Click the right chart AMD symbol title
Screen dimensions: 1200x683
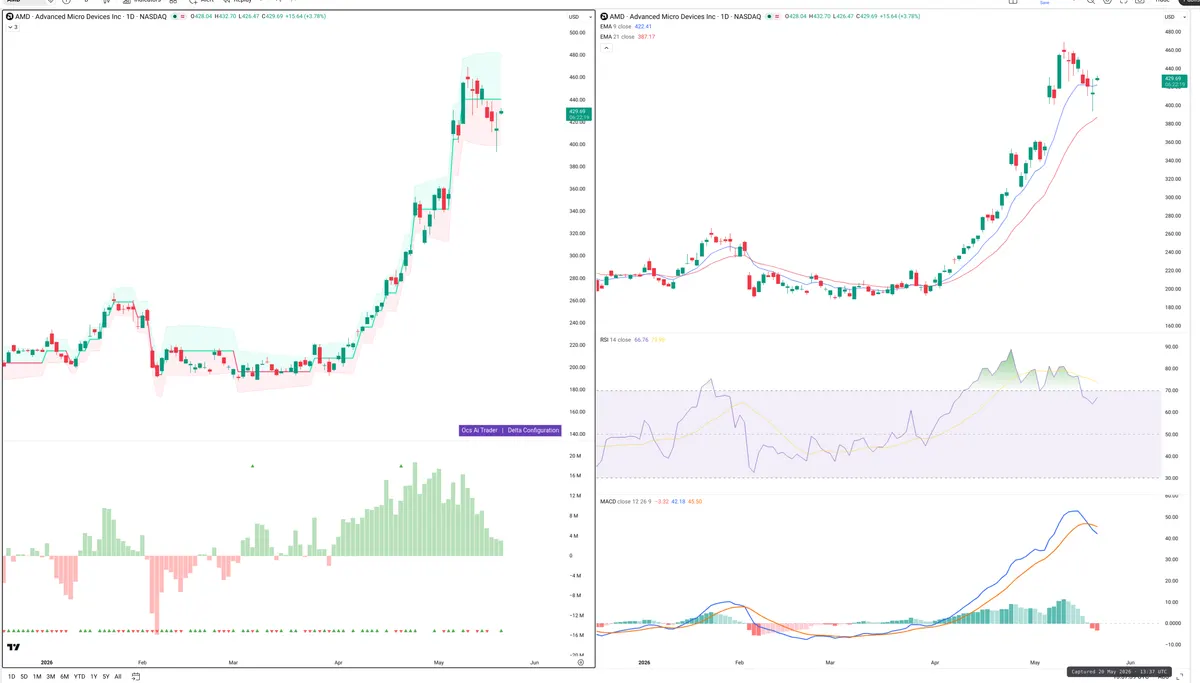click(685, 17)
